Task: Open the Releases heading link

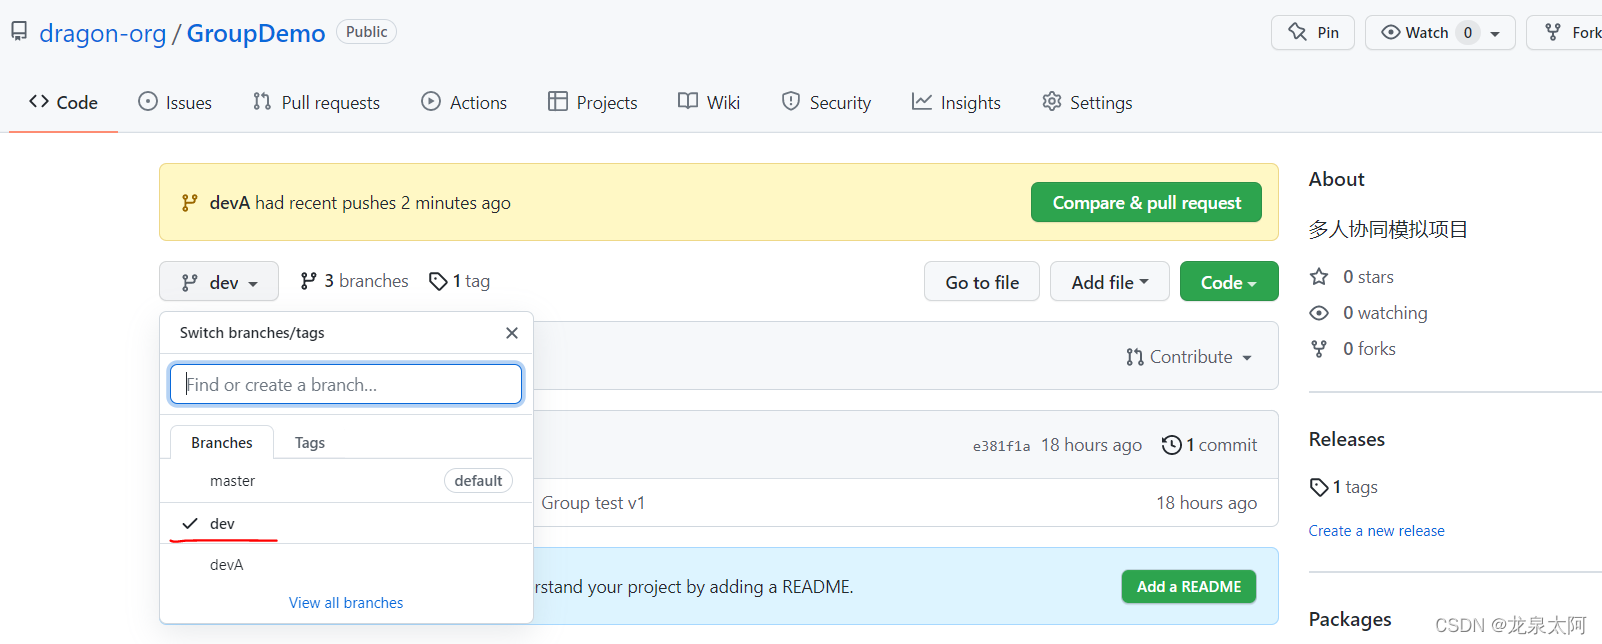Action: tap(1346, 440)
